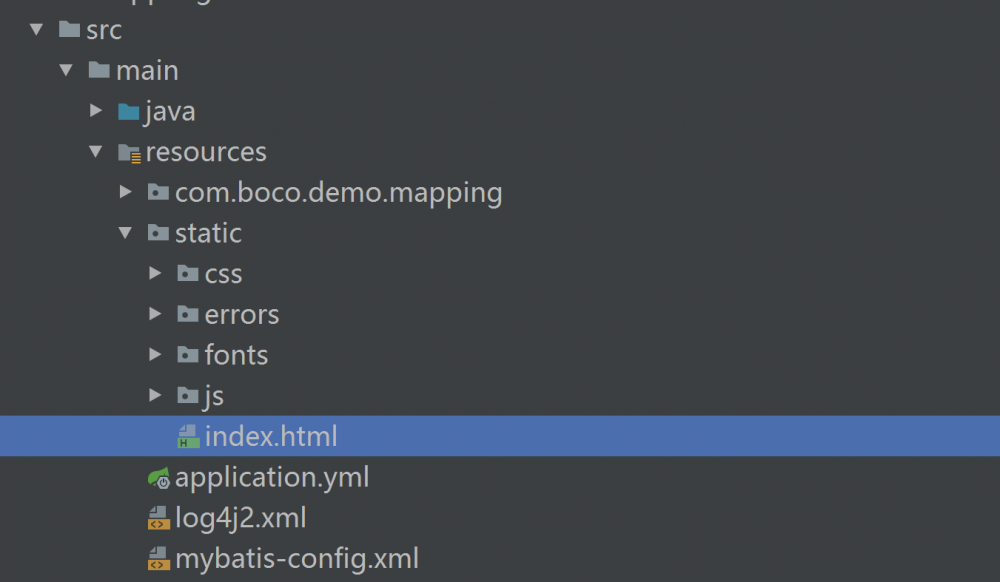The image size is (1000, 582).
Task: Click the blue java source folder icon
Action: 128,112
